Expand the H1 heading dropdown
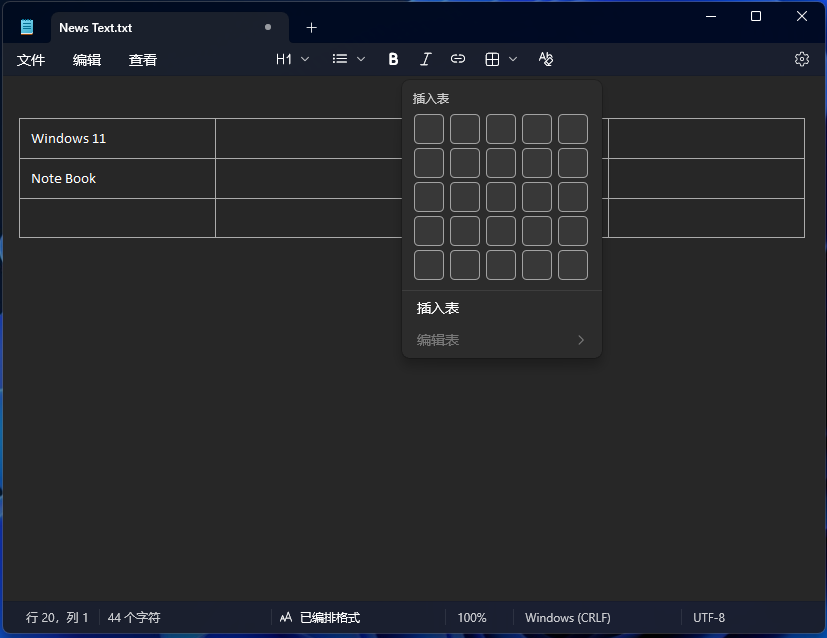The width and height of the screenshot is (827, 638). point(292,59)
